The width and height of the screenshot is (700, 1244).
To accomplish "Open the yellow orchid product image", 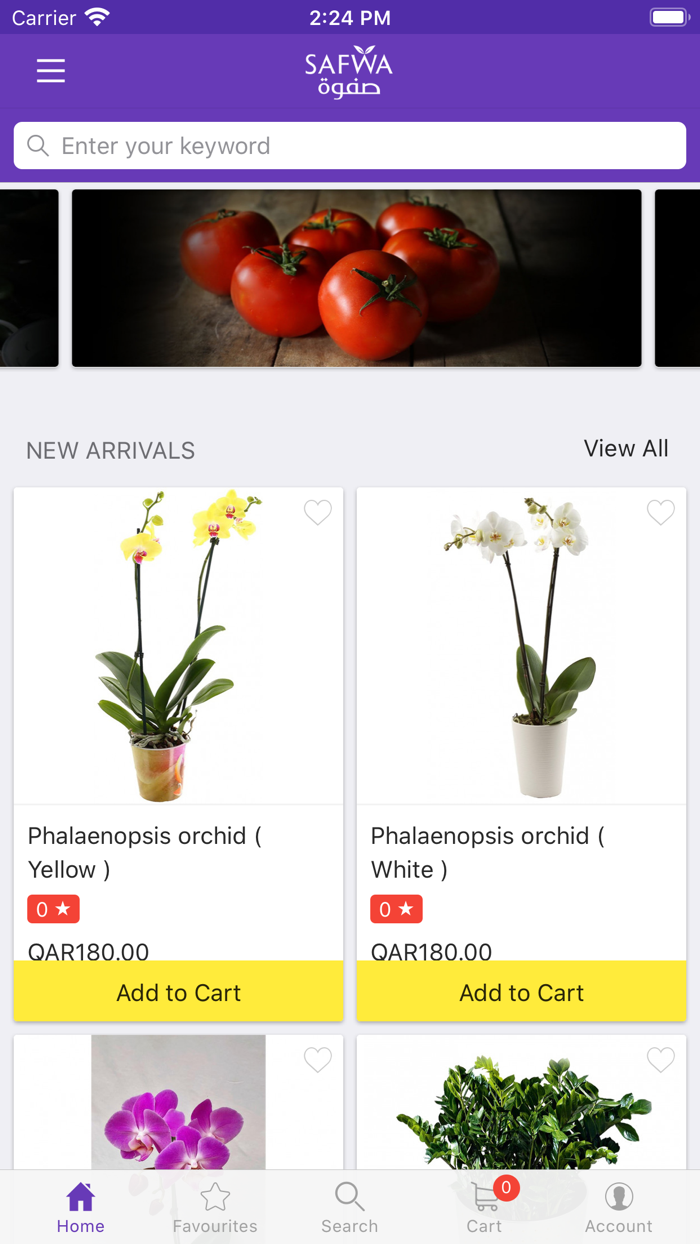I will click(x=179, y=646).
